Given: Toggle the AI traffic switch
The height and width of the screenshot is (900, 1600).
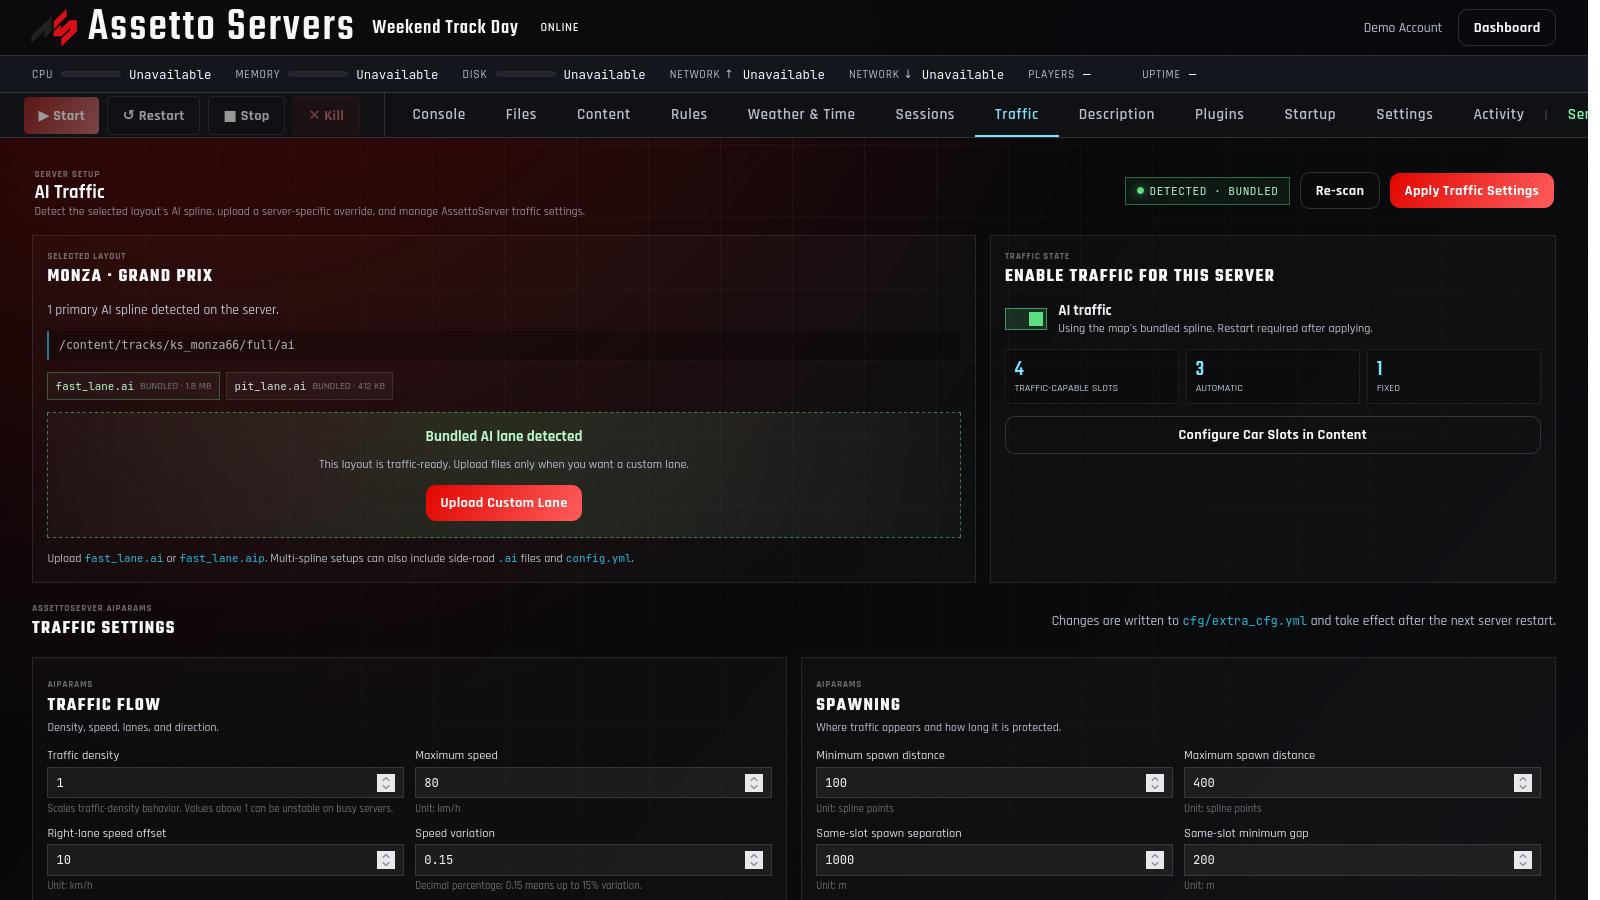Looking at the screenshot, I should point(1026,319).
